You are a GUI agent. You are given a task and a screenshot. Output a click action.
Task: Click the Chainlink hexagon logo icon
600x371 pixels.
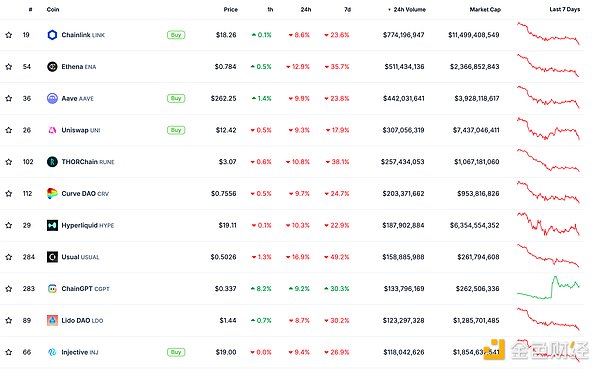click(x=52, y=35)
